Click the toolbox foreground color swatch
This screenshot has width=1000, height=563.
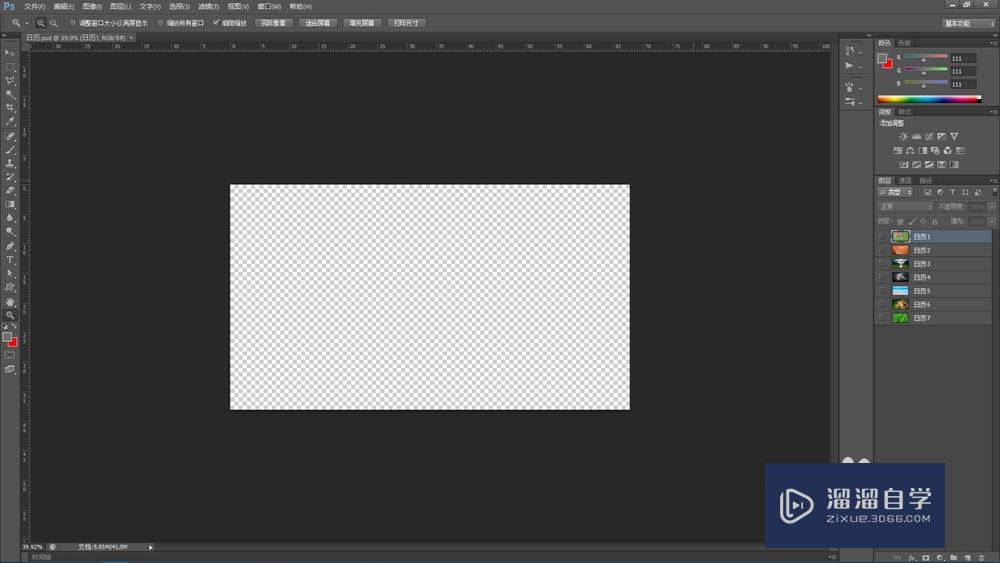(7, 337)
